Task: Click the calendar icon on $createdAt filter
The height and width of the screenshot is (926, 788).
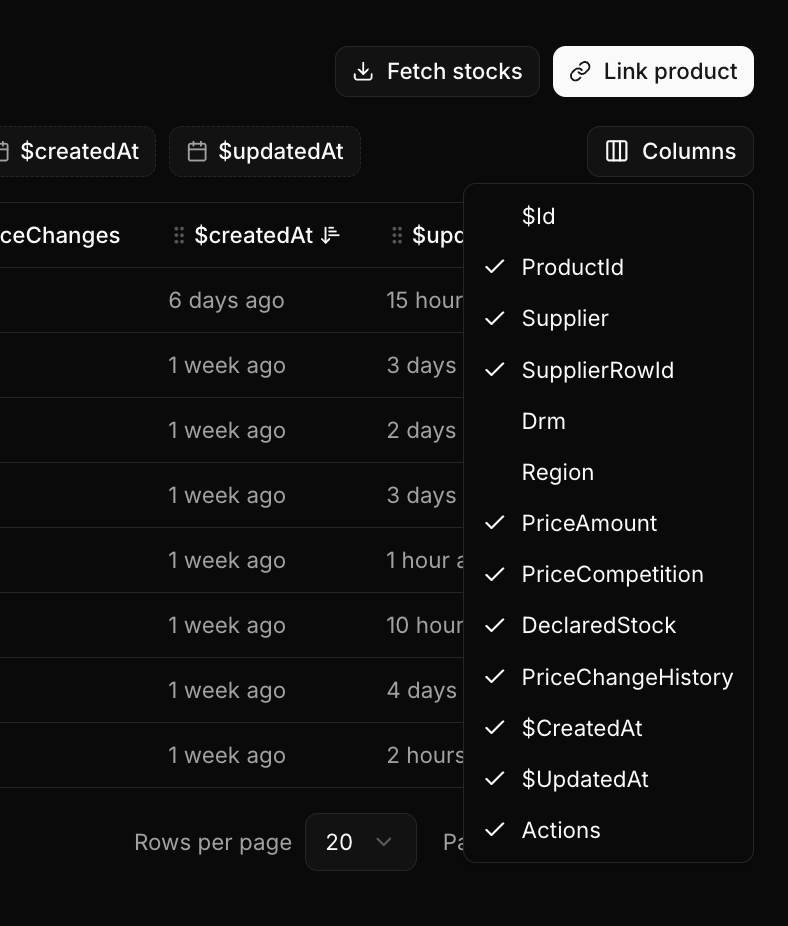Action: pyautogui.click(x=8, y=151)
